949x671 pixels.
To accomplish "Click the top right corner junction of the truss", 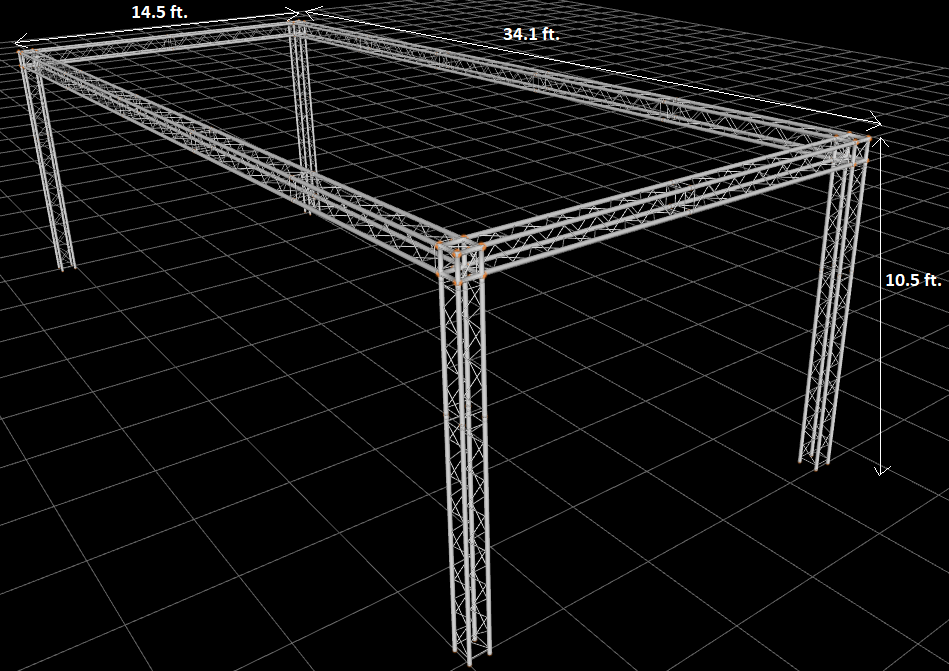I will pyautogui.click(x=852, y=148).
